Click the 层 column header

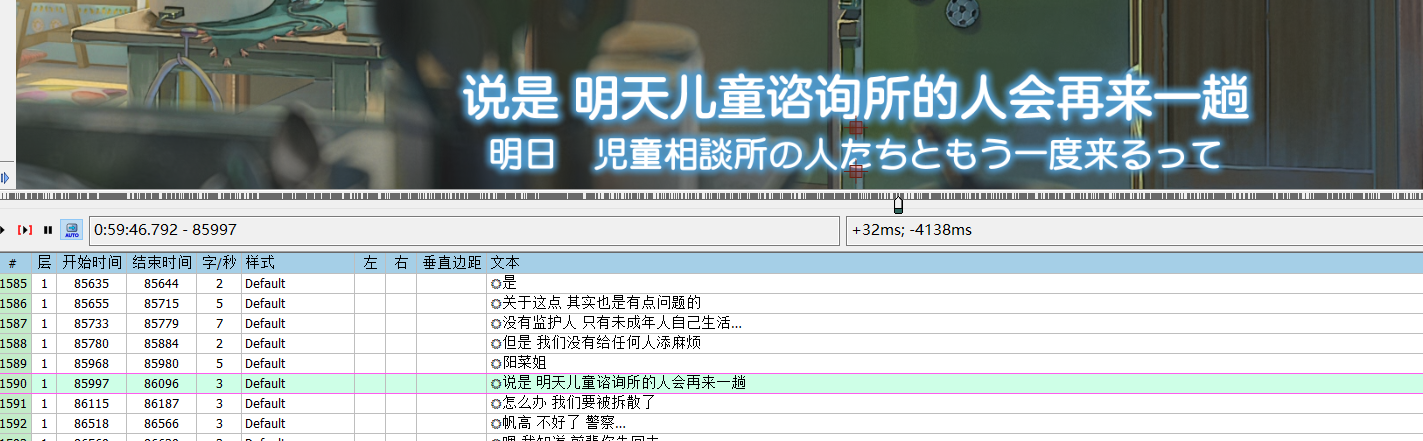coord(44,263)
